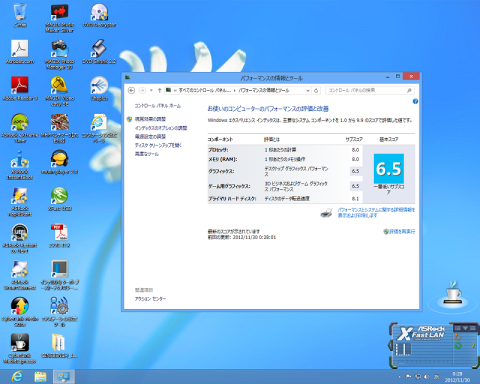View and print detailed performance information

pyautogui.click(x=376, y=213)
